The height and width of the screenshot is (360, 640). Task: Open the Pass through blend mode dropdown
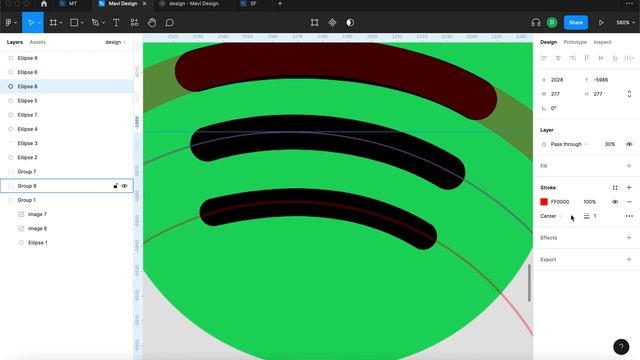pyautogui.click(x=569, y=144)
